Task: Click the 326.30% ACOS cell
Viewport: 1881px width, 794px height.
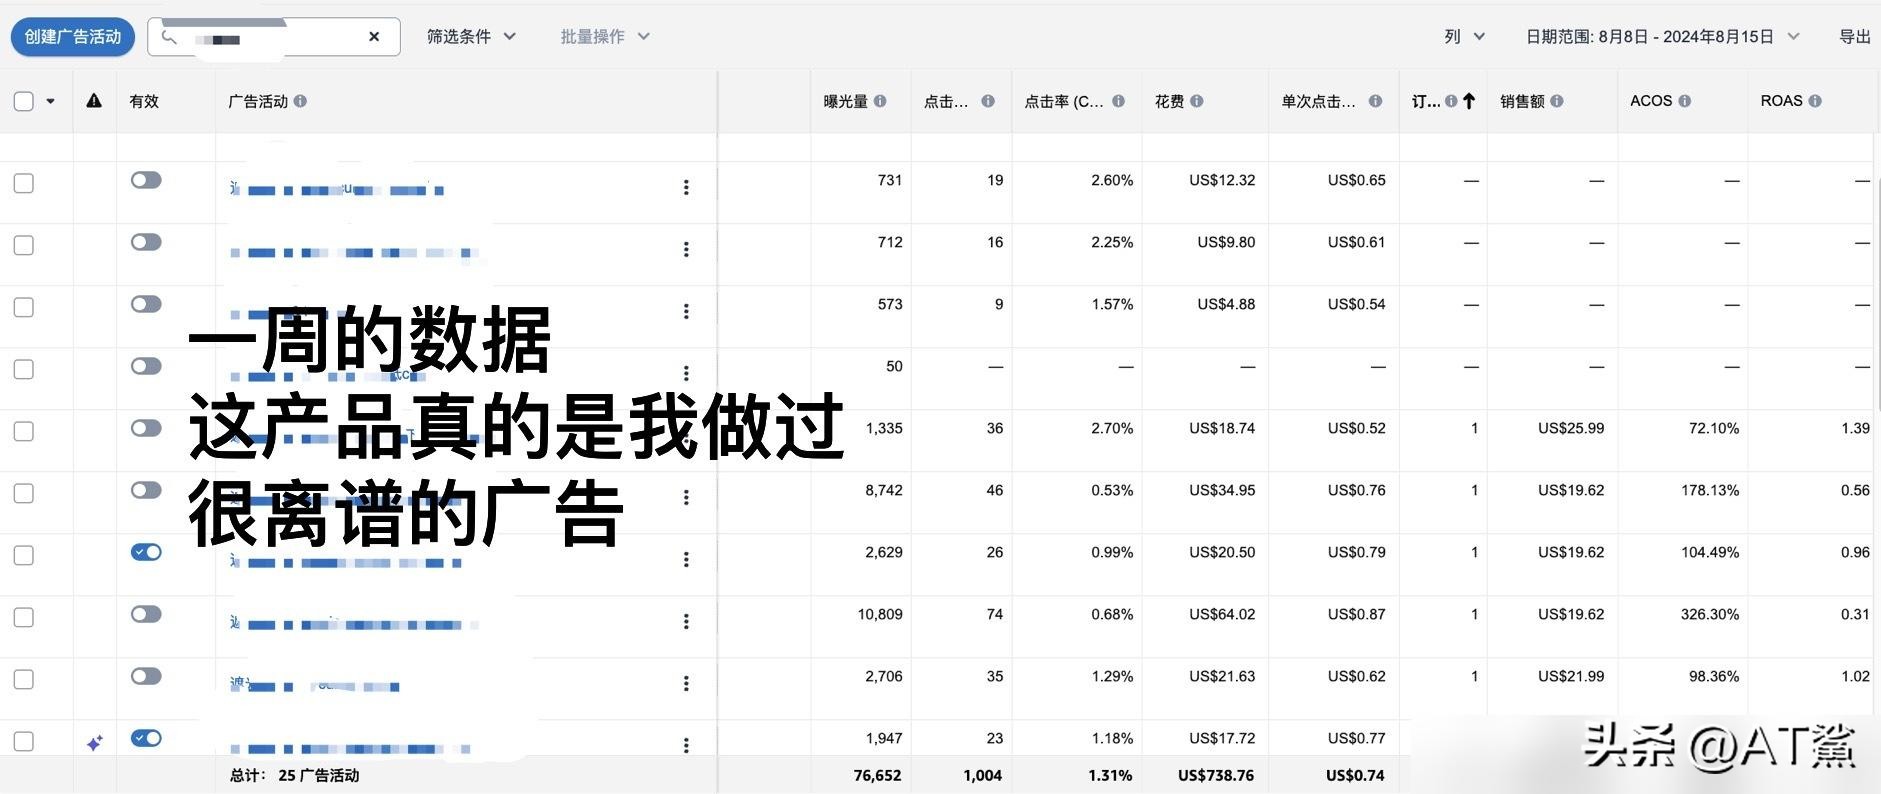Action: tap(1709, 614)
